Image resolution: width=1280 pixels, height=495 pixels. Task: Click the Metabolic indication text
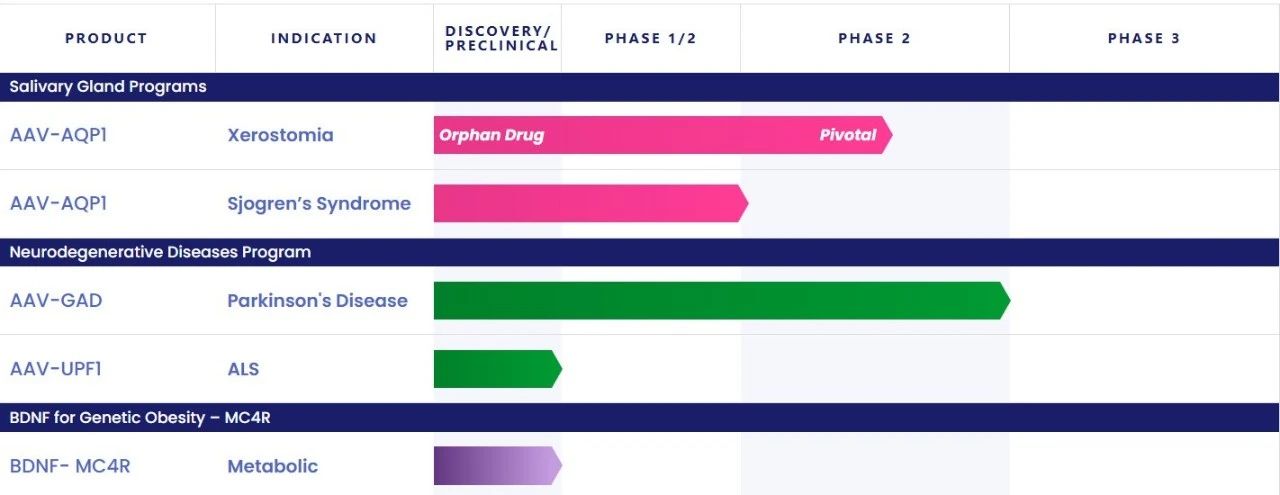pos(272,466)
